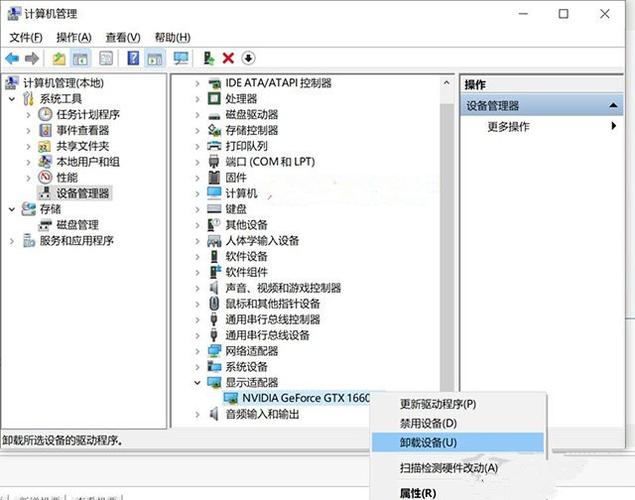Toggle the Show/Hide Action Pane toolbar icon
This screenshot has height=500, width=635.
pos(155,59)
